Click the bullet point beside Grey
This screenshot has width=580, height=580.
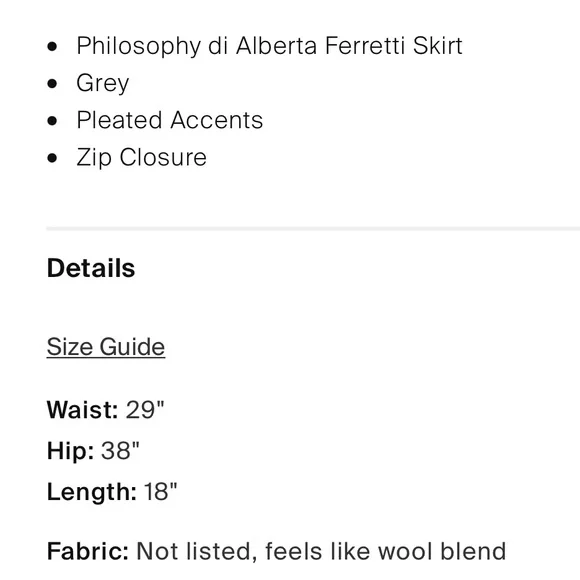coord(53,84)
